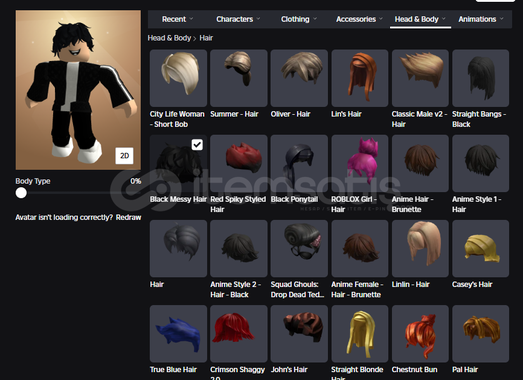Click the Redraw link
The image size is (523, 380).
point(128,217)
